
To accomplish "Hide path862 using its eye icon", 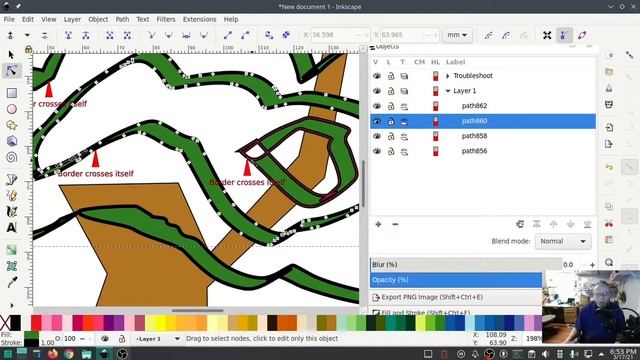I will click(376, 106).
